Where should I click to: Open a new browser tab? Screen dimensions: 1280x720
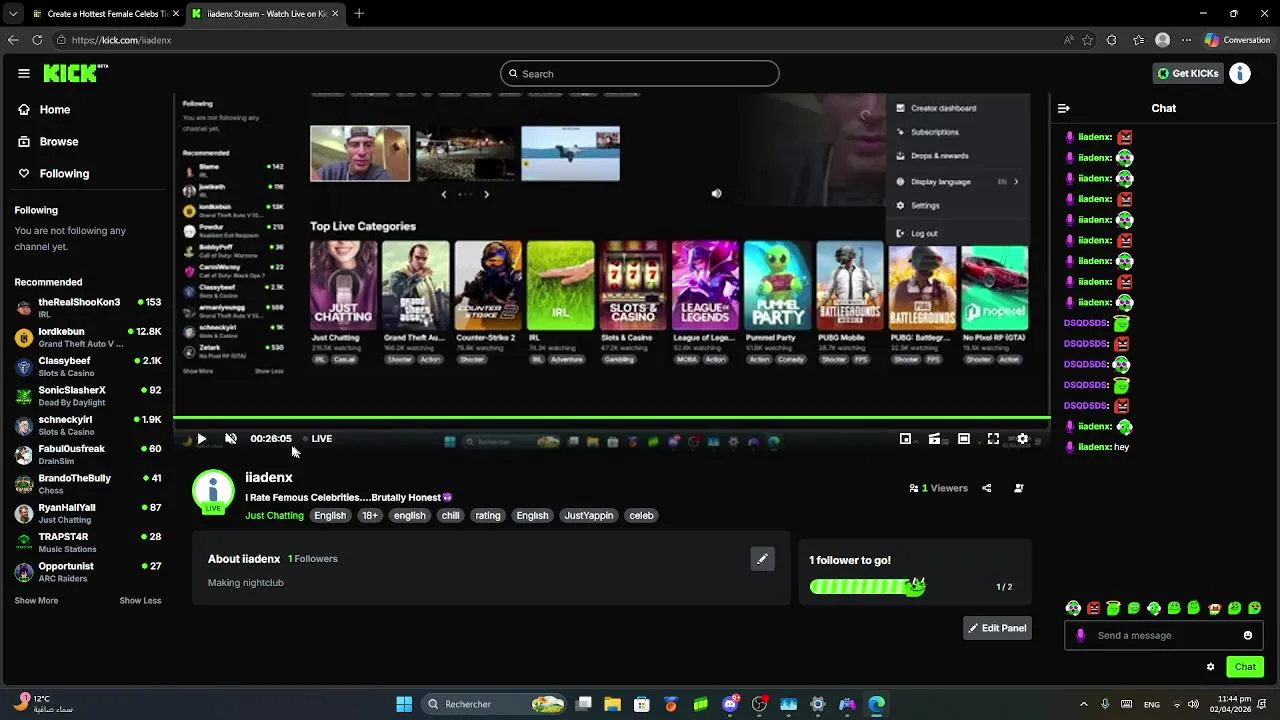click(359, 14)
